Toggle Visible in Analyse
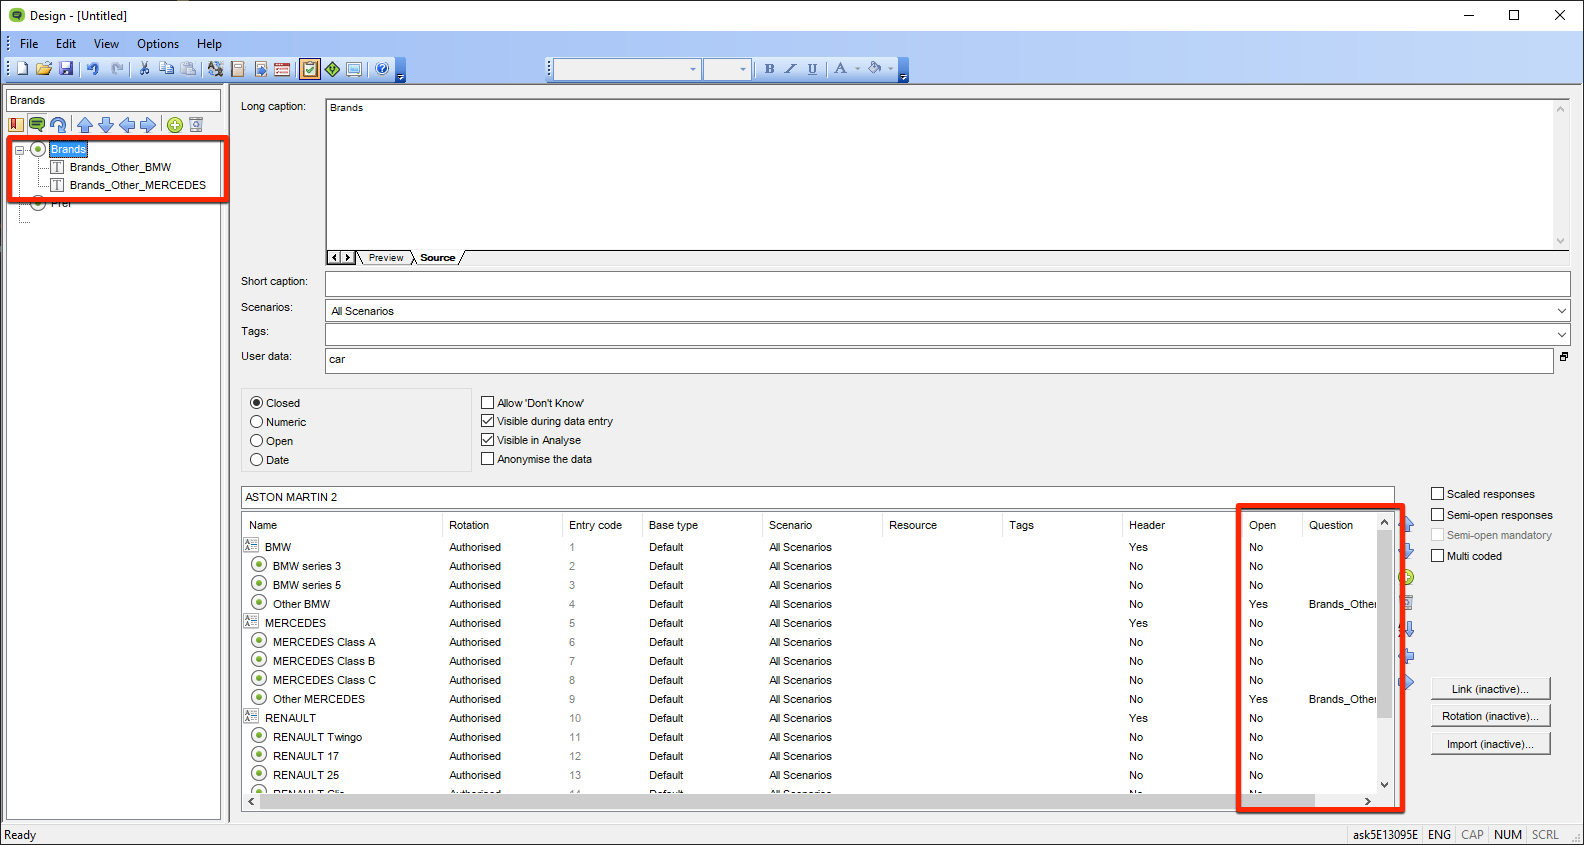Screen dimensions: 1584x845 click(488, 440)
